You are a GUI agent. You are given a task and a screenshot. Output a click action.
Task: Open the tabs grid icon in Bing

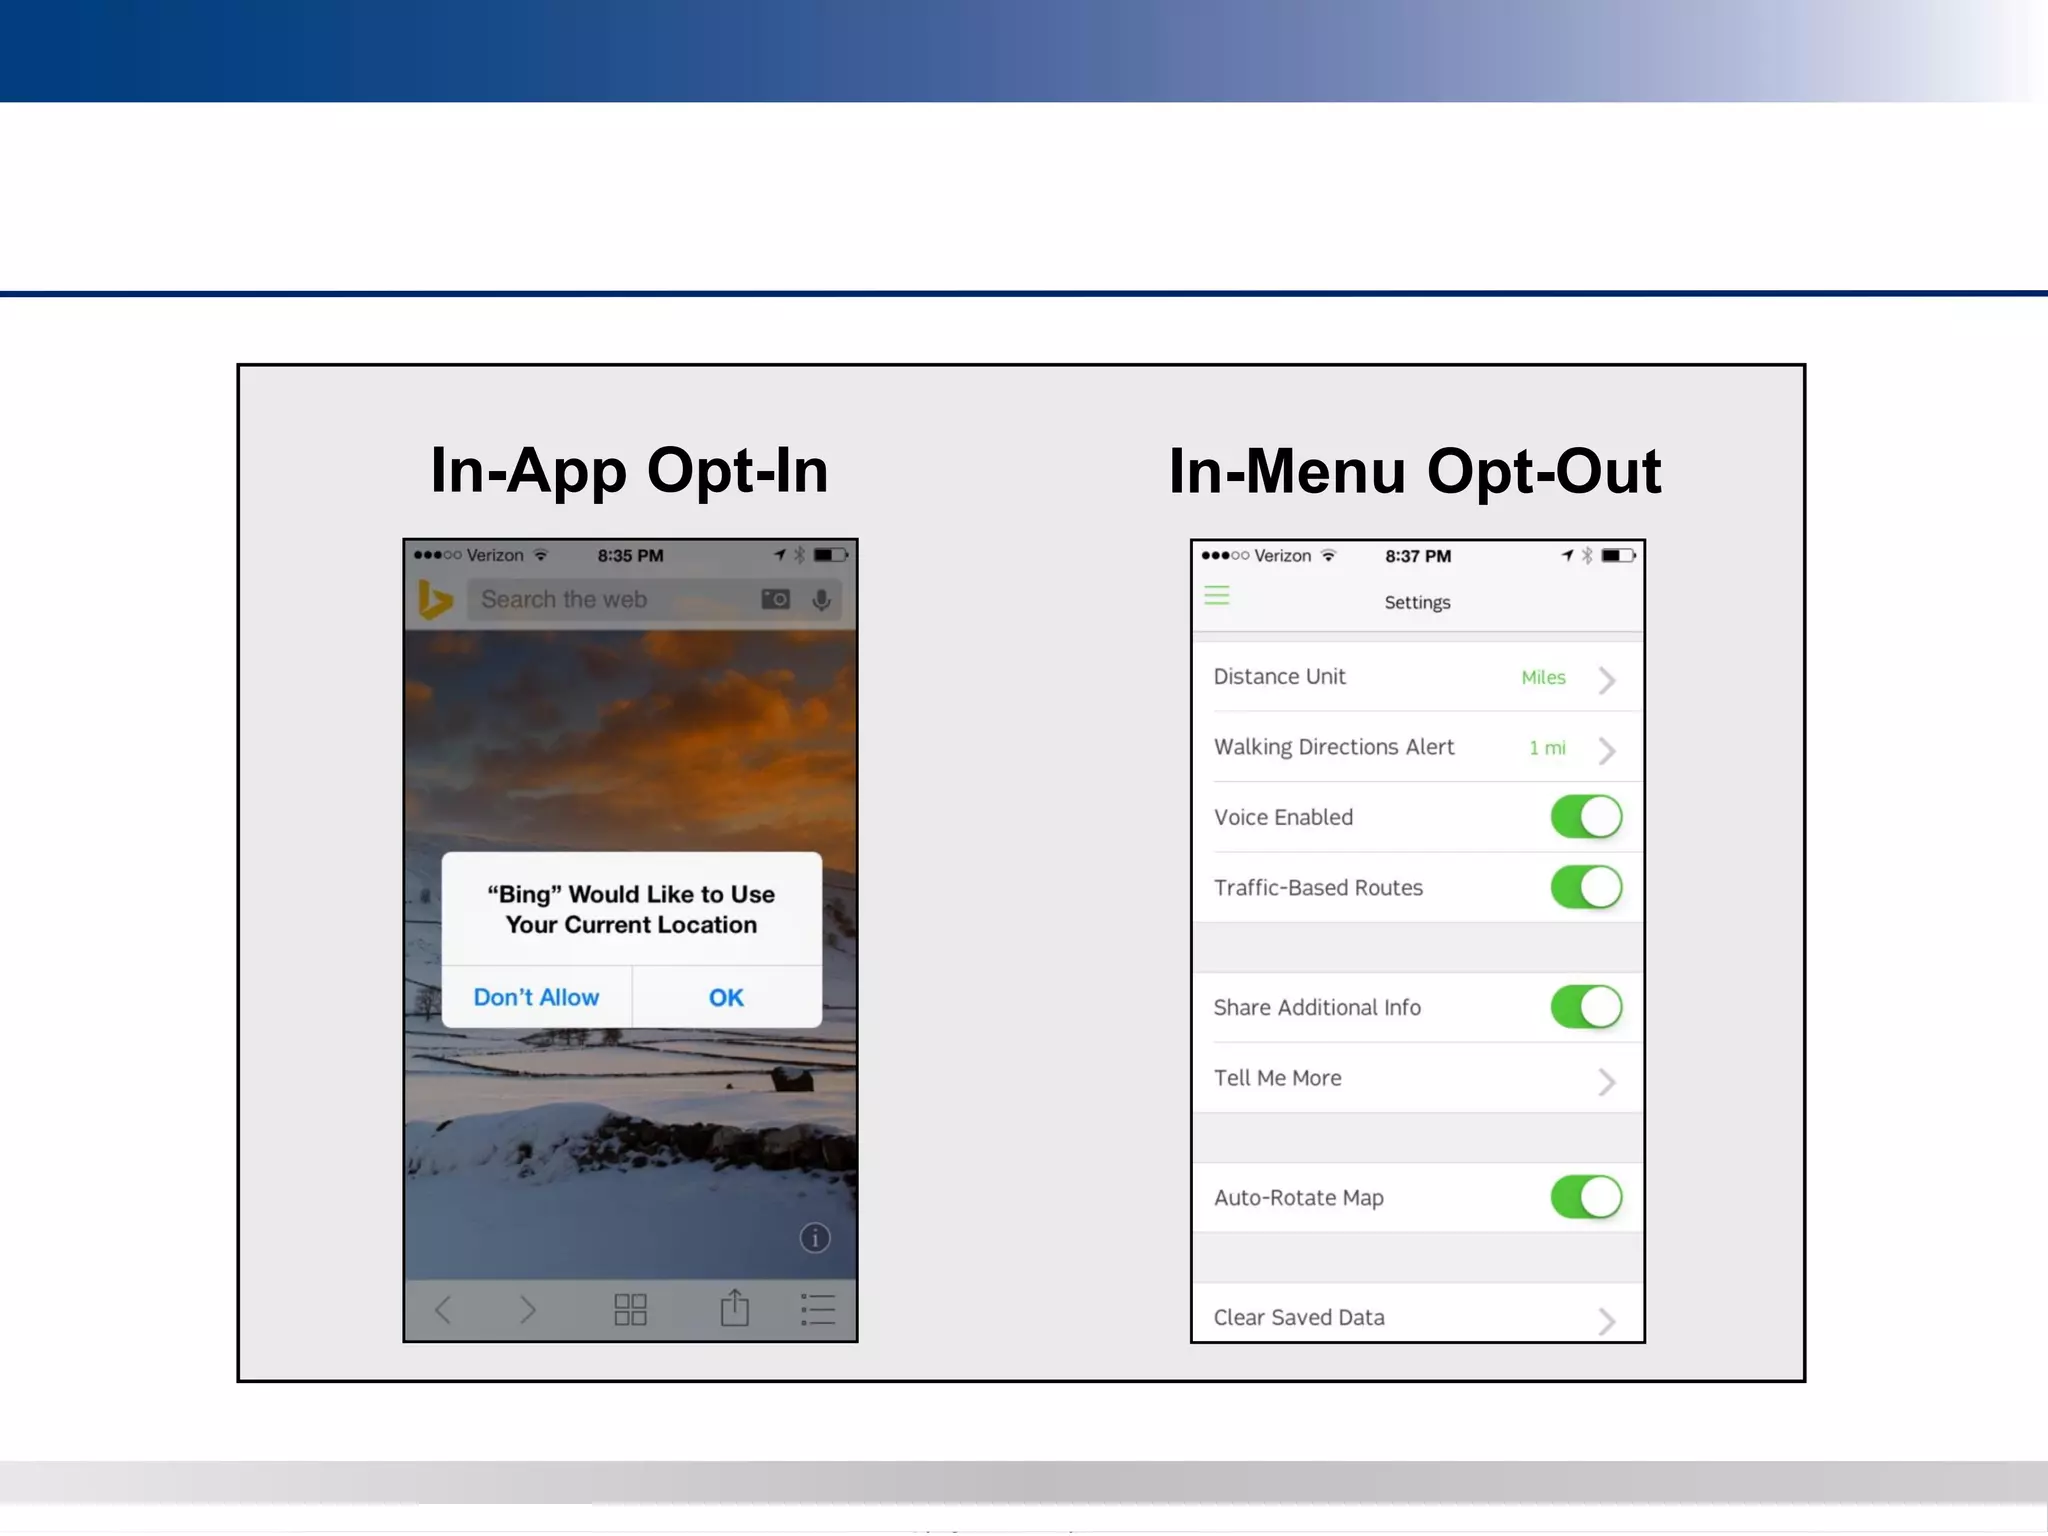click(630, 1309)
